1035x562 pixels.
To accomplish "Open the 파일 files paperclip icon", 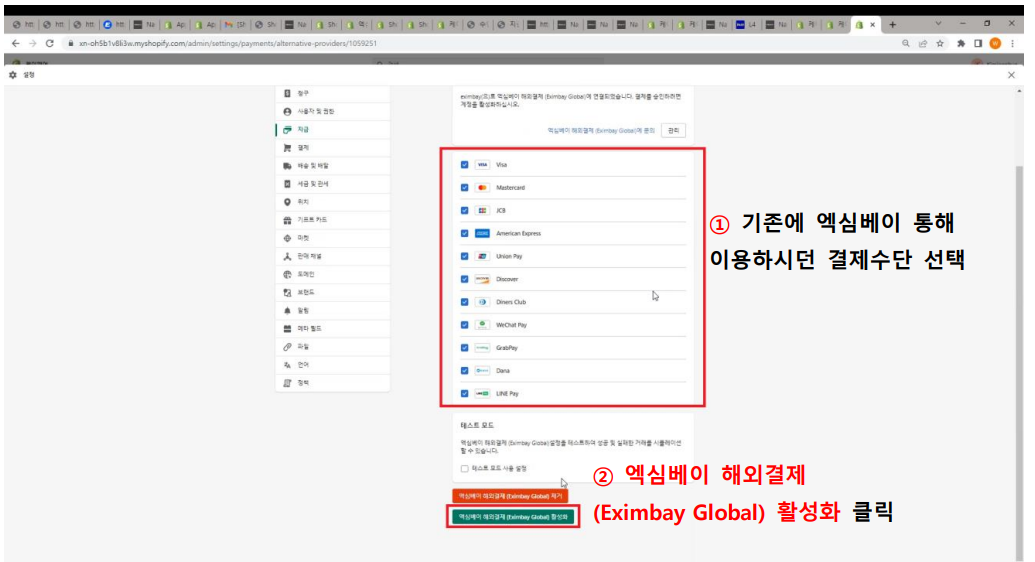I will click(287, 347).
